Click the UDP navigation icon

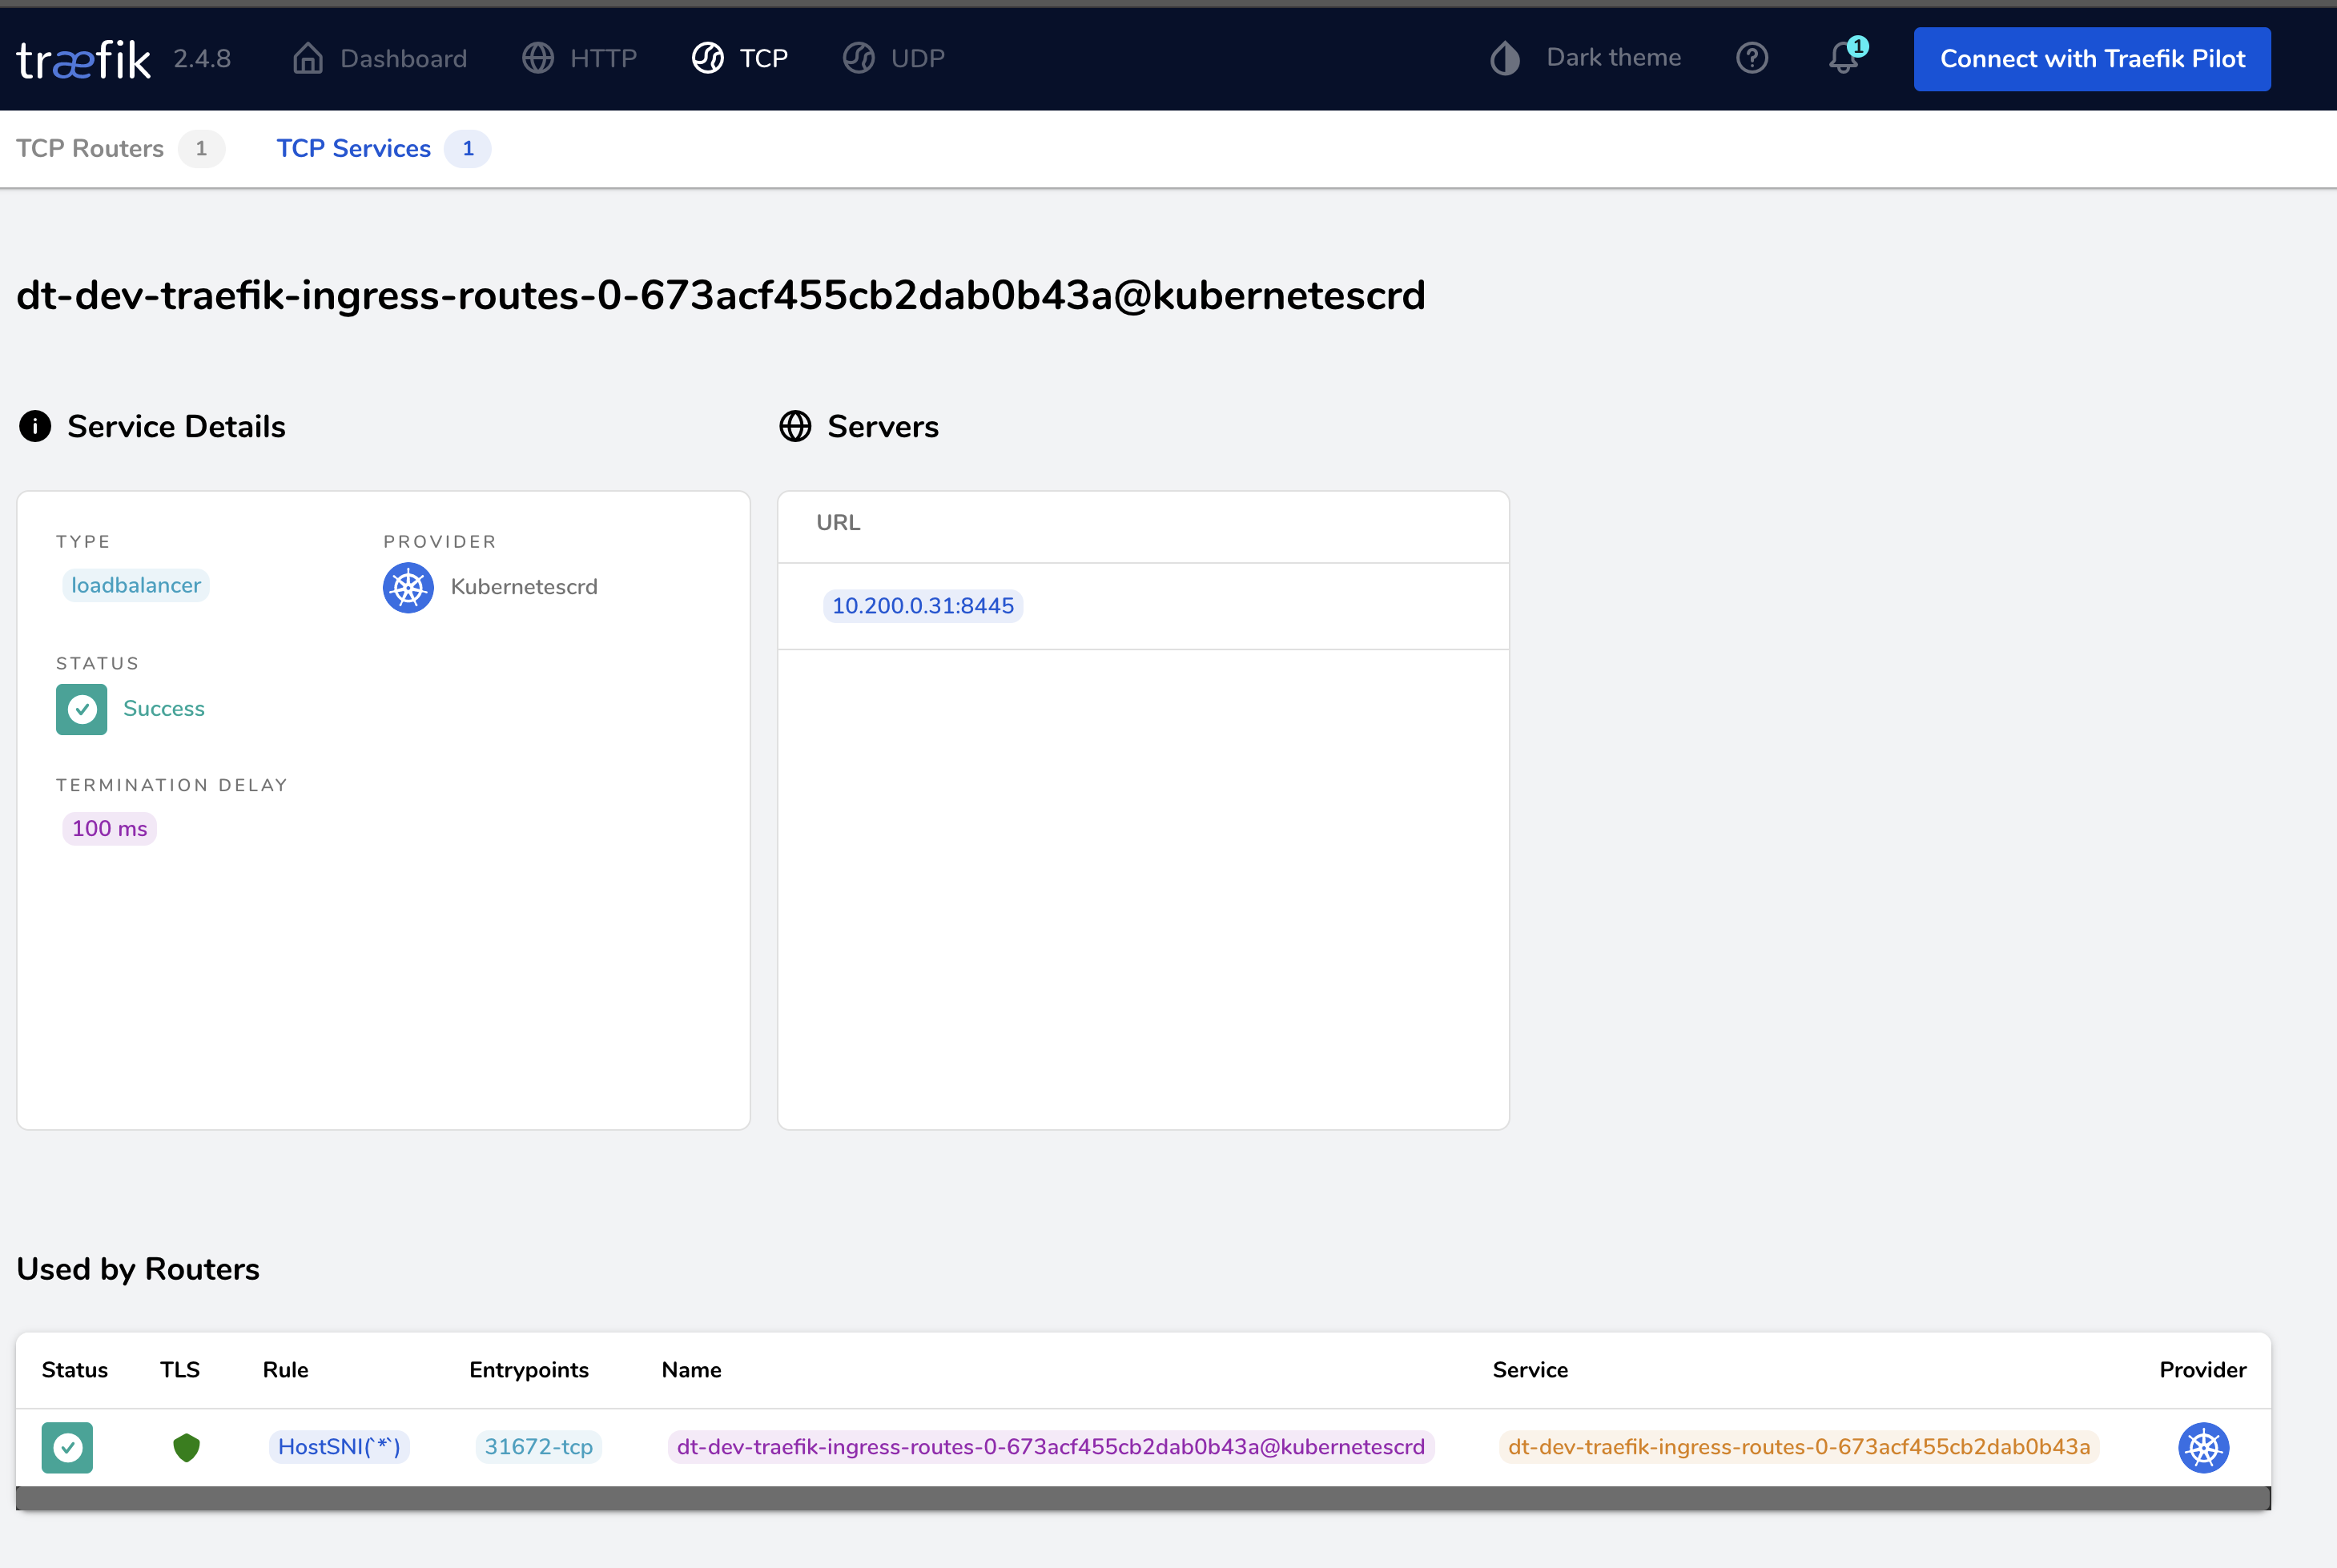pyautogui.click(x=858, y=58)
